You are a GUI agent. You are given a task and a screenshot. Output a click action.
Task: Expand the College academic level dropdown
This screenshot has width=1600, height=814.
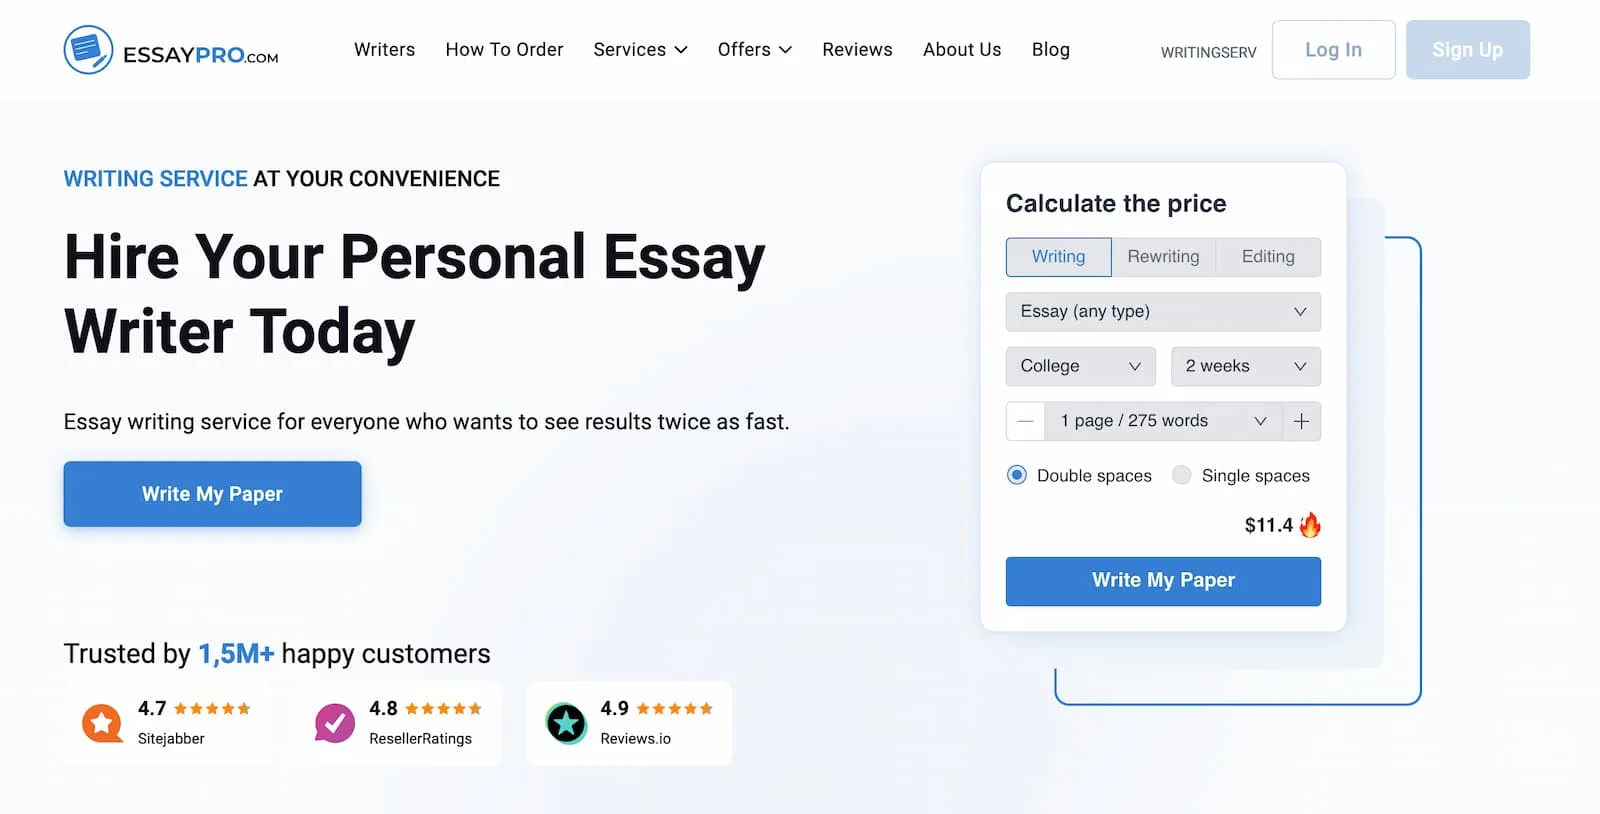[x=1080, y=366]
